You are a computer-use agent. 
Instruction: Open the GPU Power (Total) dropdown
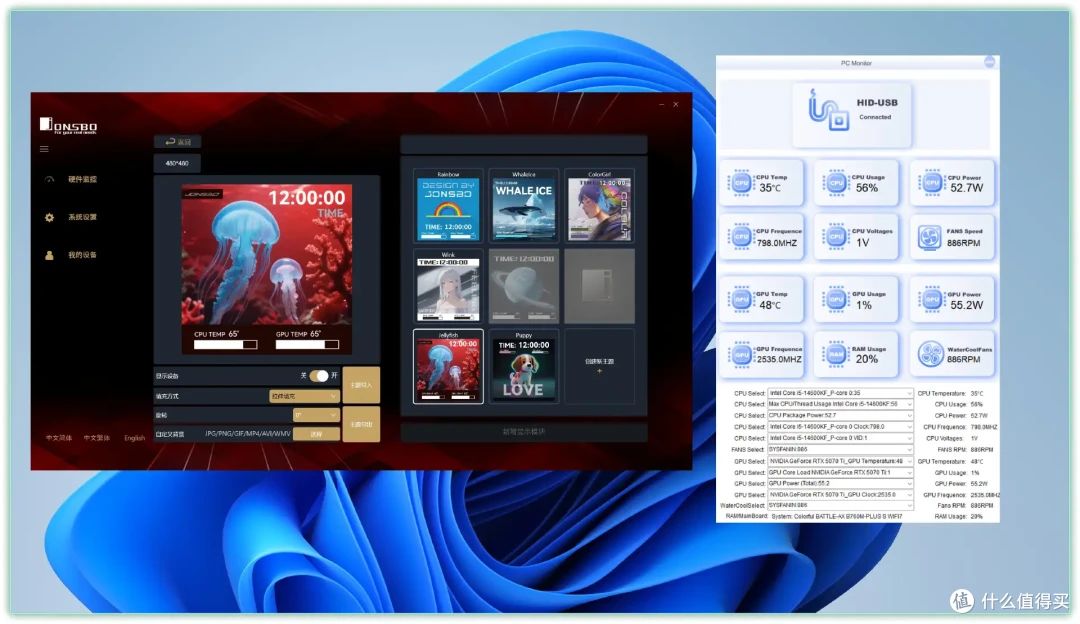(x=840, y=483)
